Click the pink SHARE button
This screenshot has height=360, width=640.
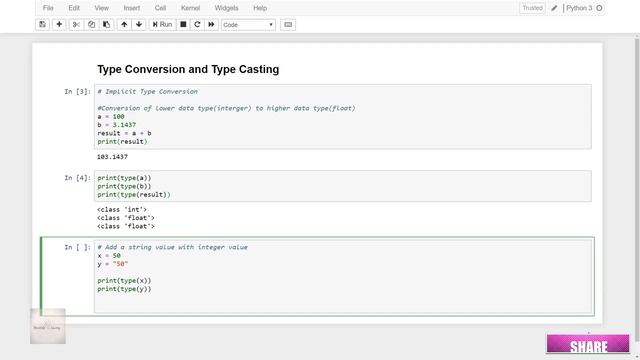(588, 344)
